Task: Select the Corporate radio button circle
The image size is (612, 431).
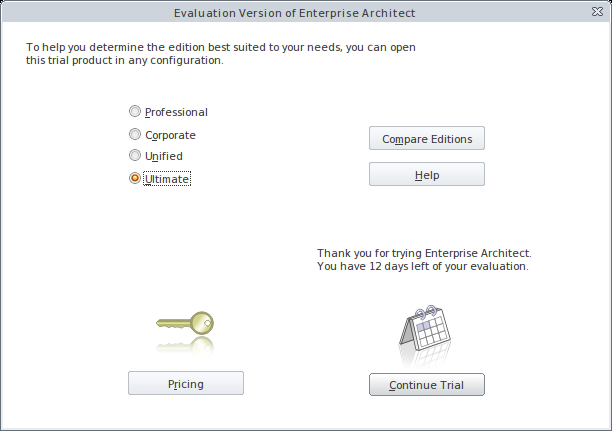Action: point(135,134)
